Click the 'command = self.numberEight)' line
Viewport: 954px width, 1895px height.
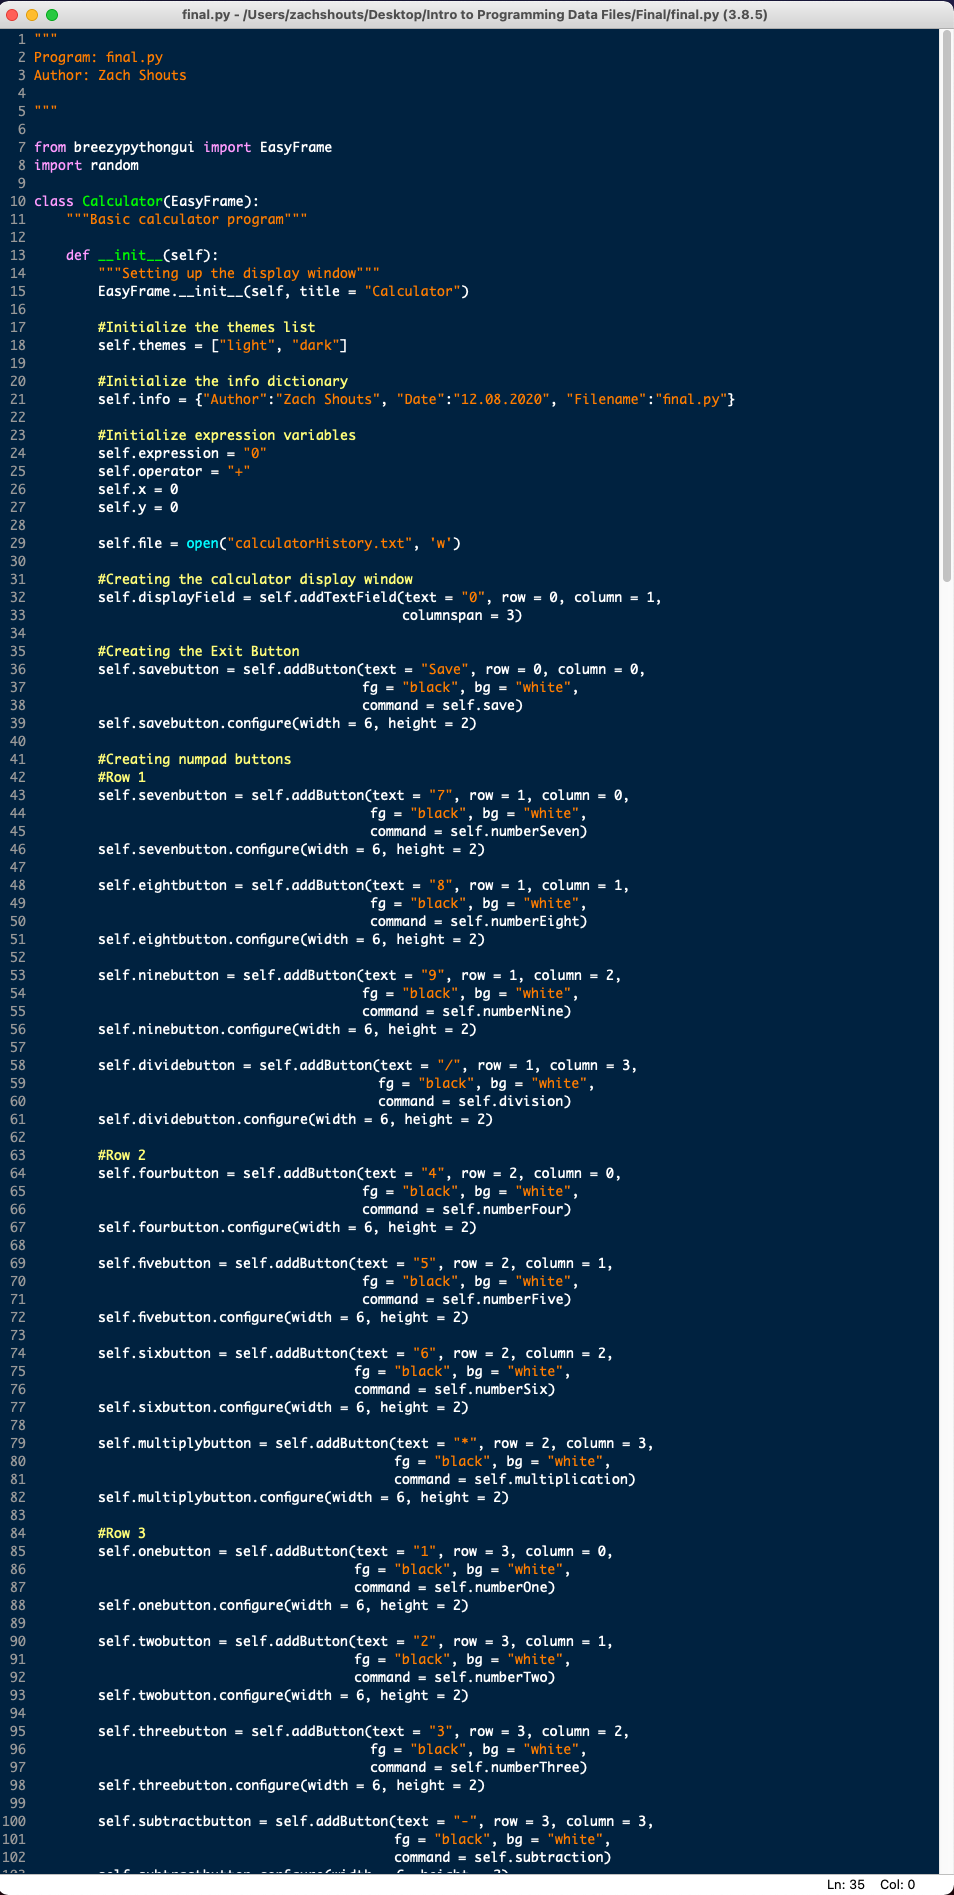478,921
